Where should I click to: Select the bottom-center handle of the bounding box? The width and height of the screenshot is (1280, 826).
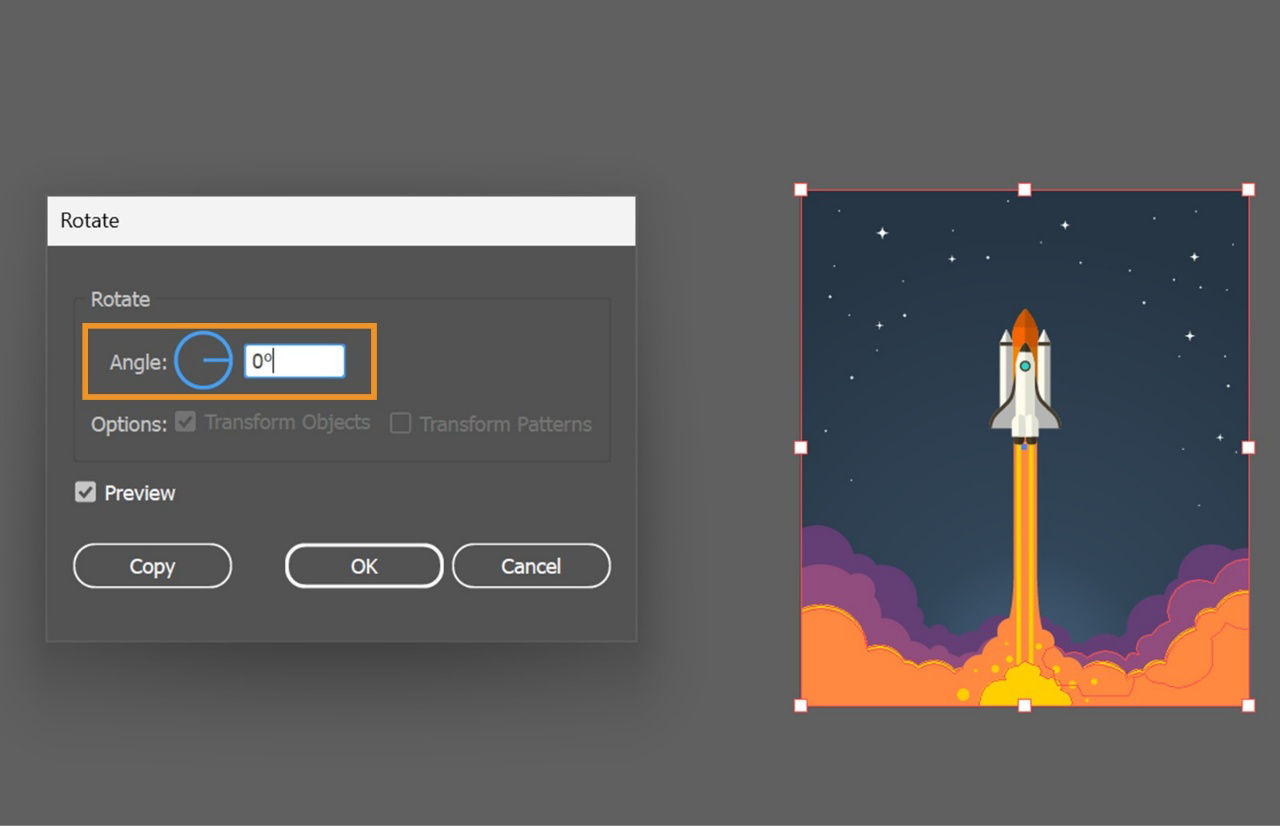pos(1025,707)
